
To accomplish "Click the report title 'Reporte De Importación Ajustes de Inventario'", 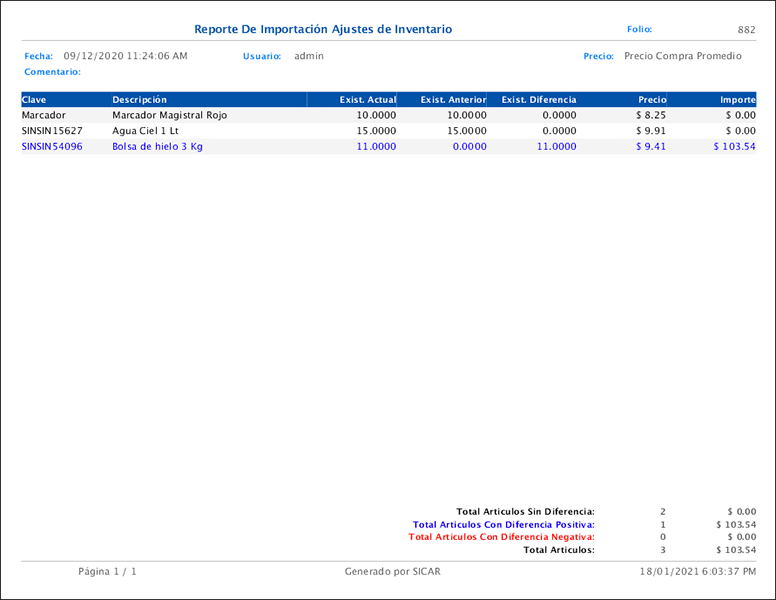I will [x=323, y=30].
